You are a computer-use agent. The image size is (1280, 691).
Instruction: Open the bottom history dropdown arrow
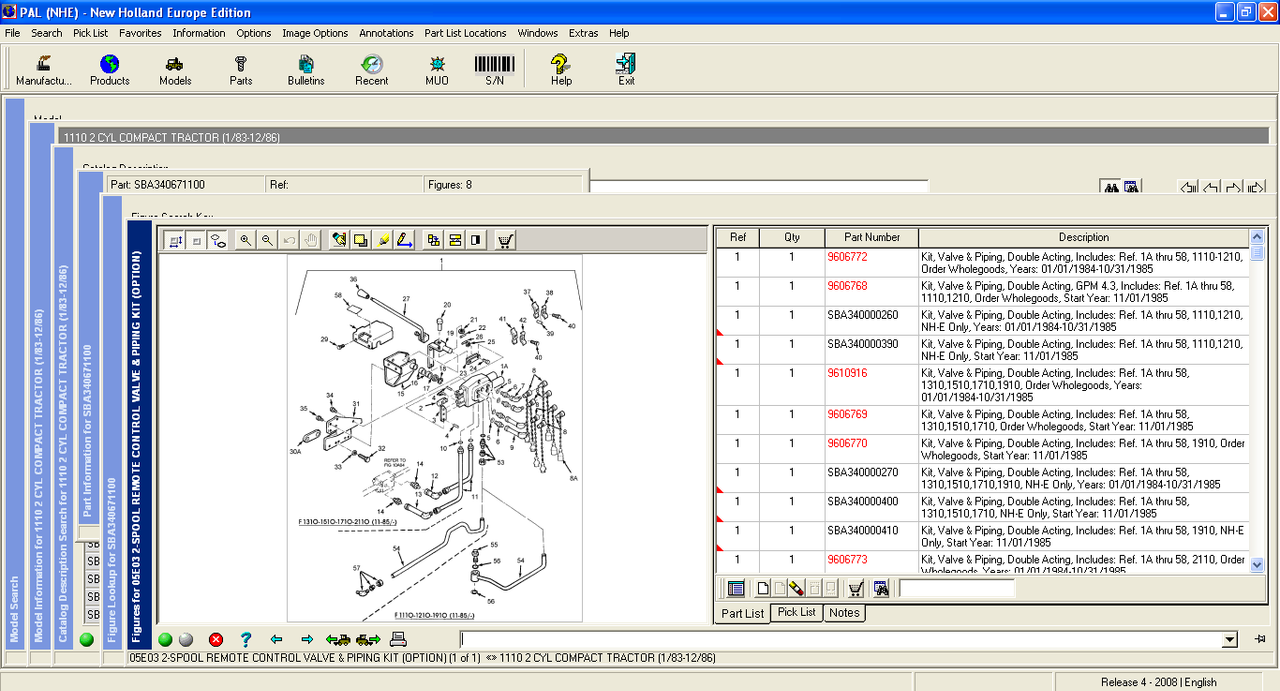click(1229, 640)
